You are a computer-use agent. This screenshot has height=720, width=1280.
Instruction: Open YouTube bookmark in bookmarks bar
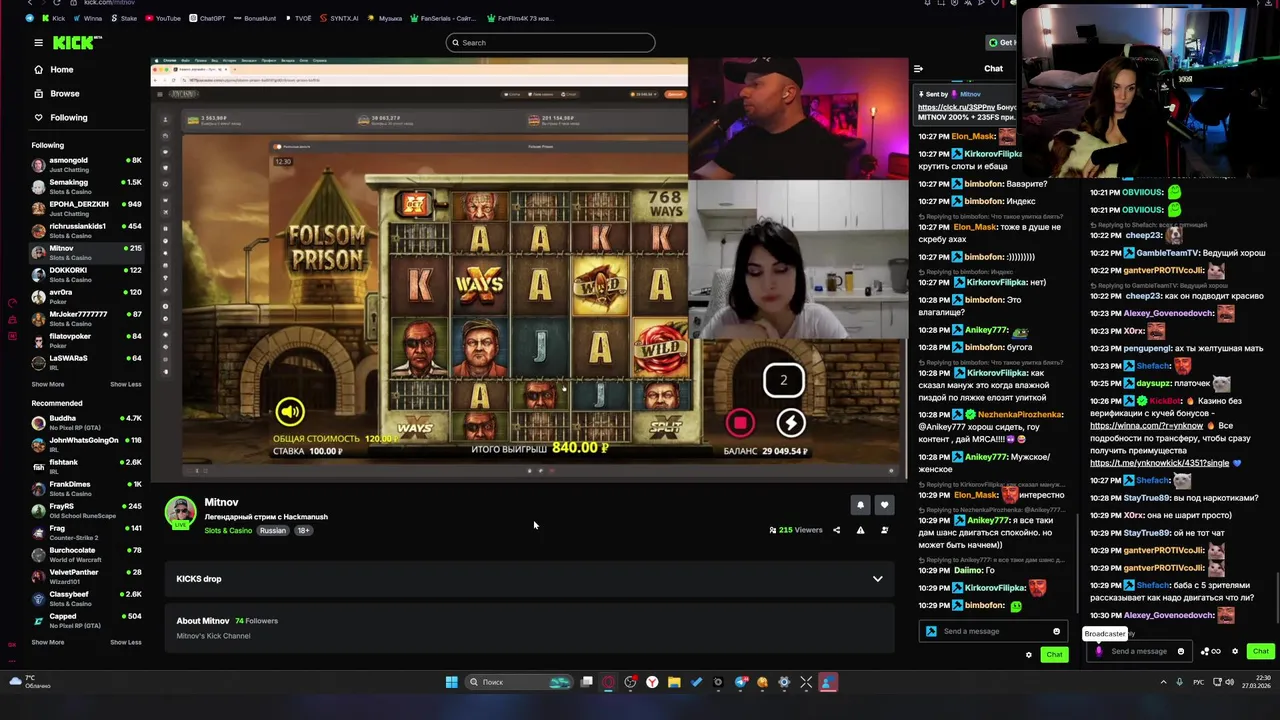[x=163, y=18]
